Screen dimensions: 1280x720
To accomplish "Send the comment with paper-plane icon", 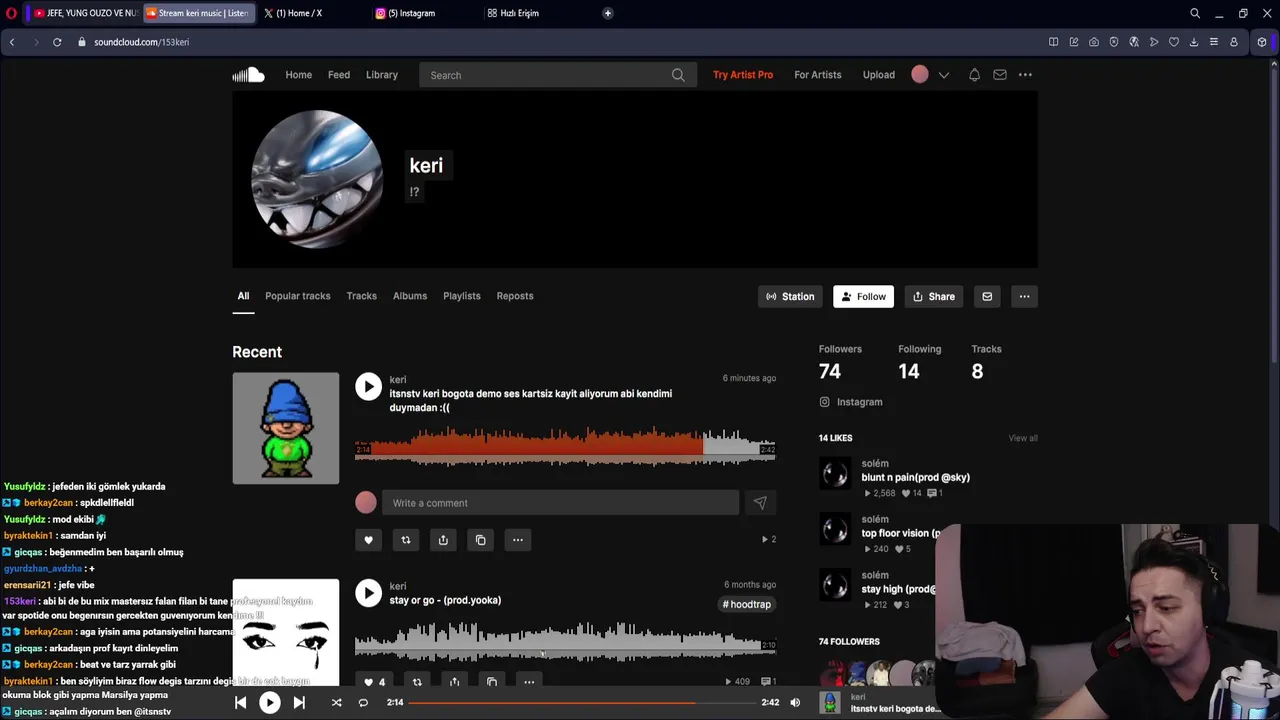I will pyautogui.click(x=760, y=503).
